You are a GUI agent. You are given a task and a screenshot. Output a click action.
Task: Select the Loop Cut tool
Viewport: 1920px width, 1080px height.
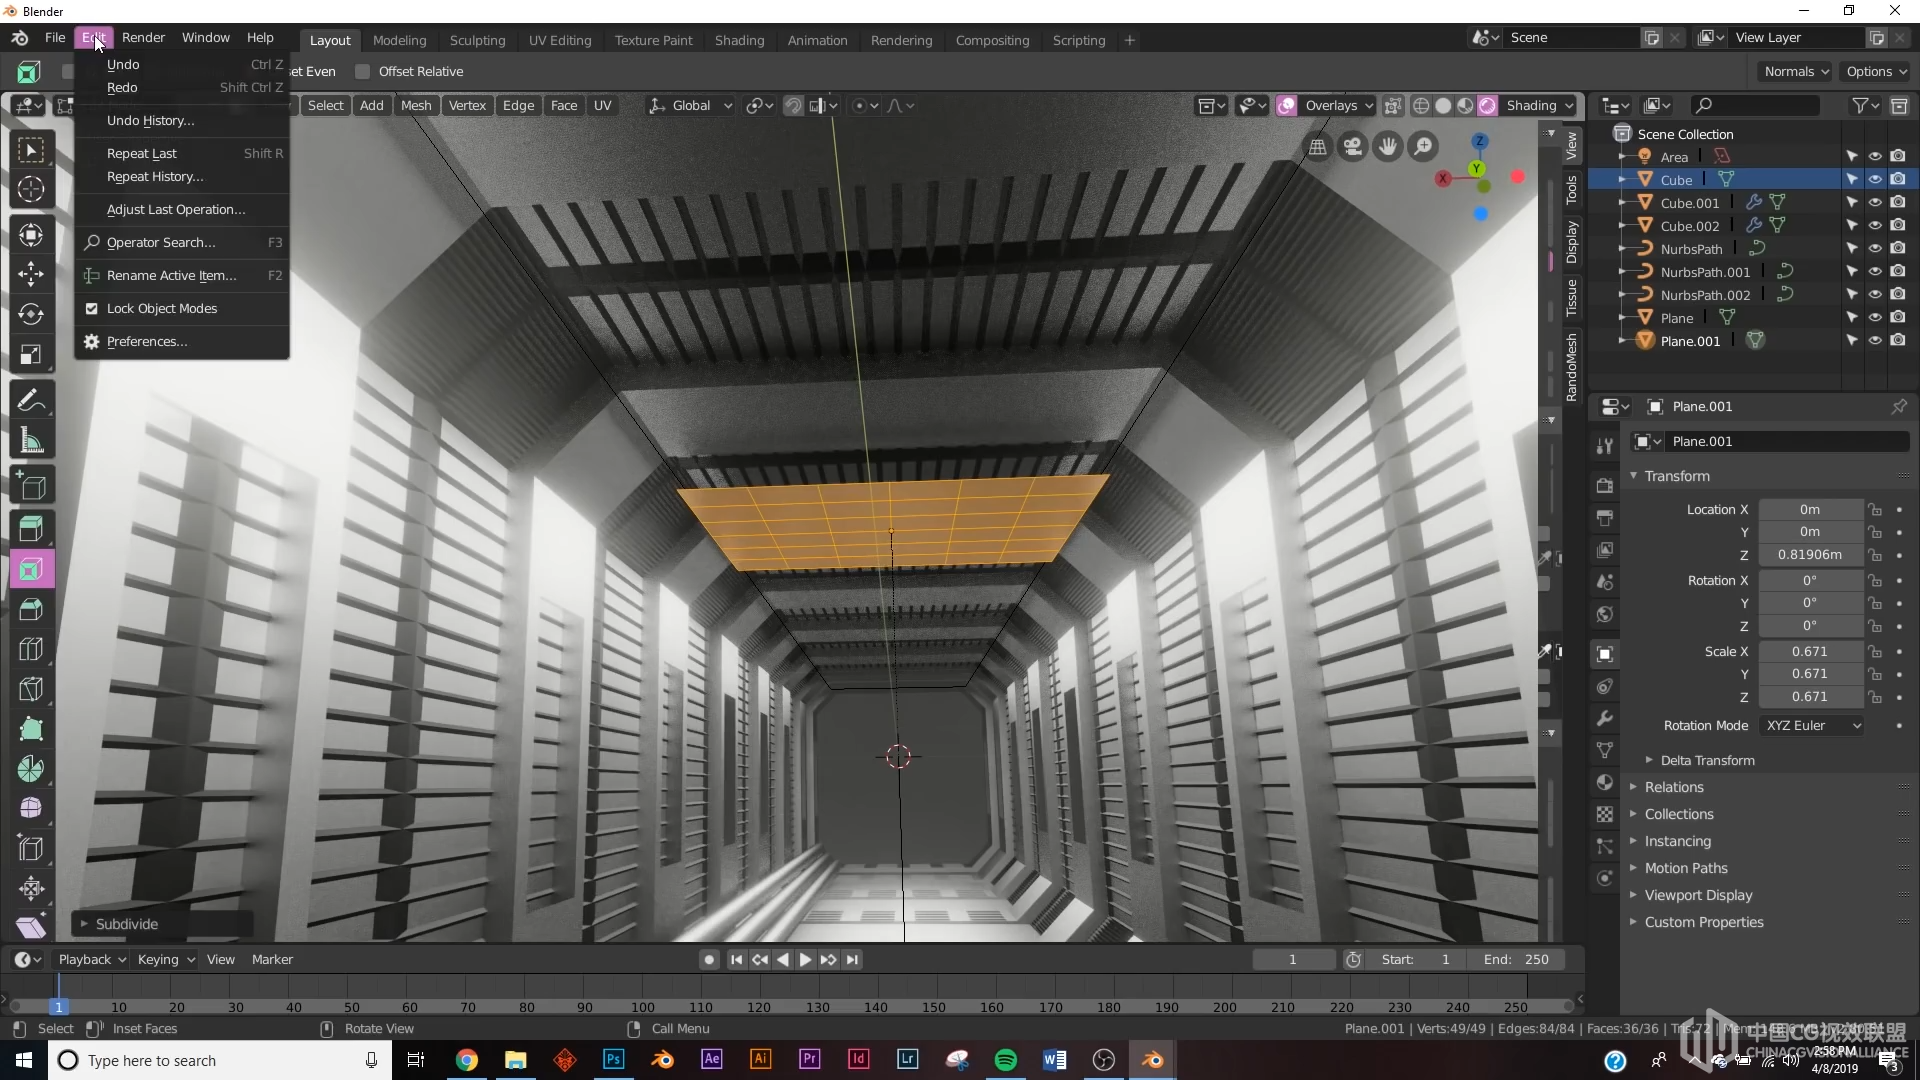[x=31, y=649]
